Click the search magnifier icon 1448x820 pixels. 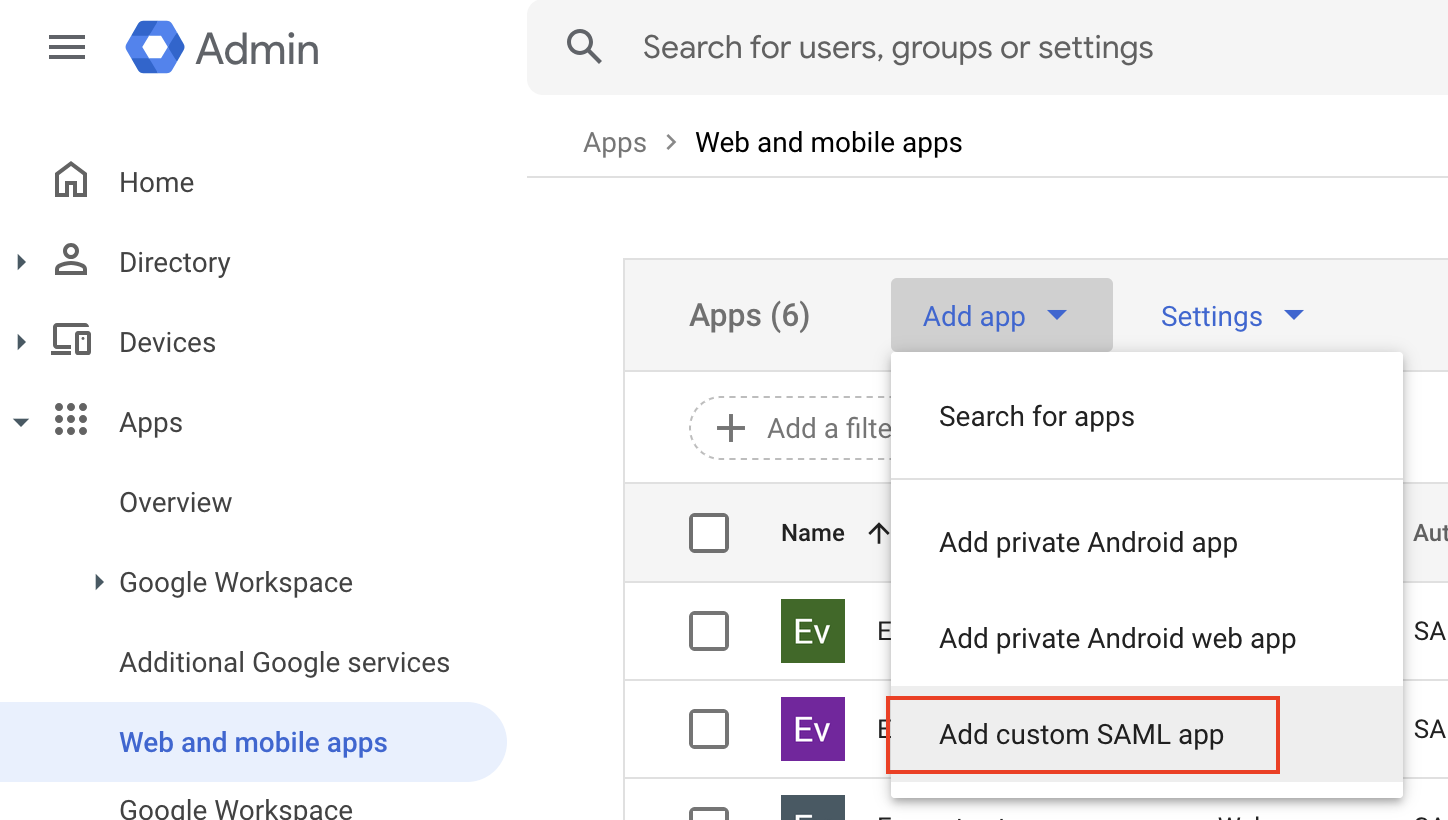[x=584, y=47]
